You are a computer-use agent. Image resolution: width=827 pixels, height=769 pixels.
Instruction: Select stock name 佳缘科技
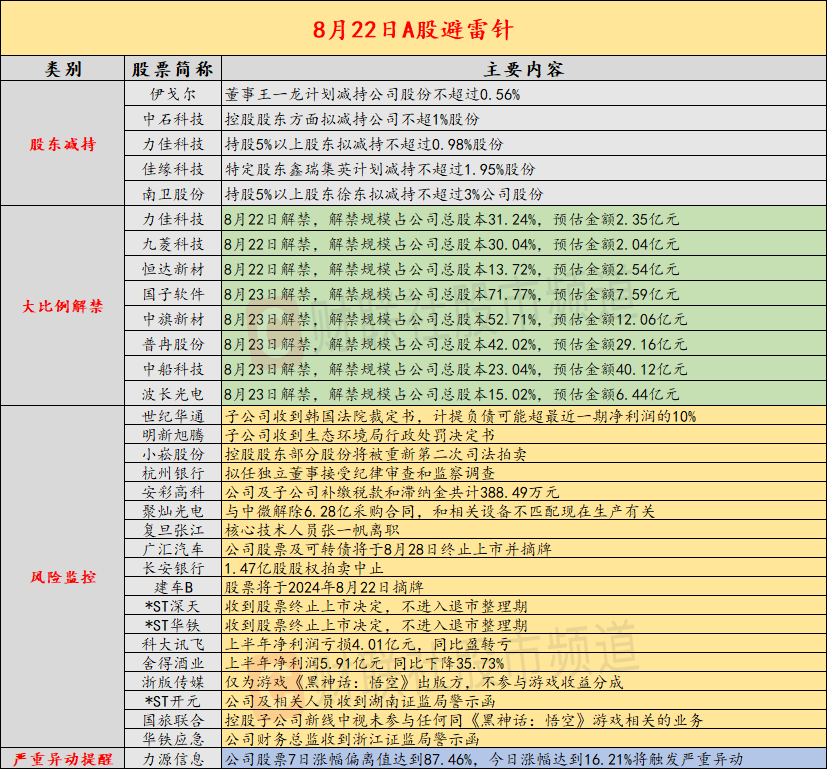[x=173, y=169]
